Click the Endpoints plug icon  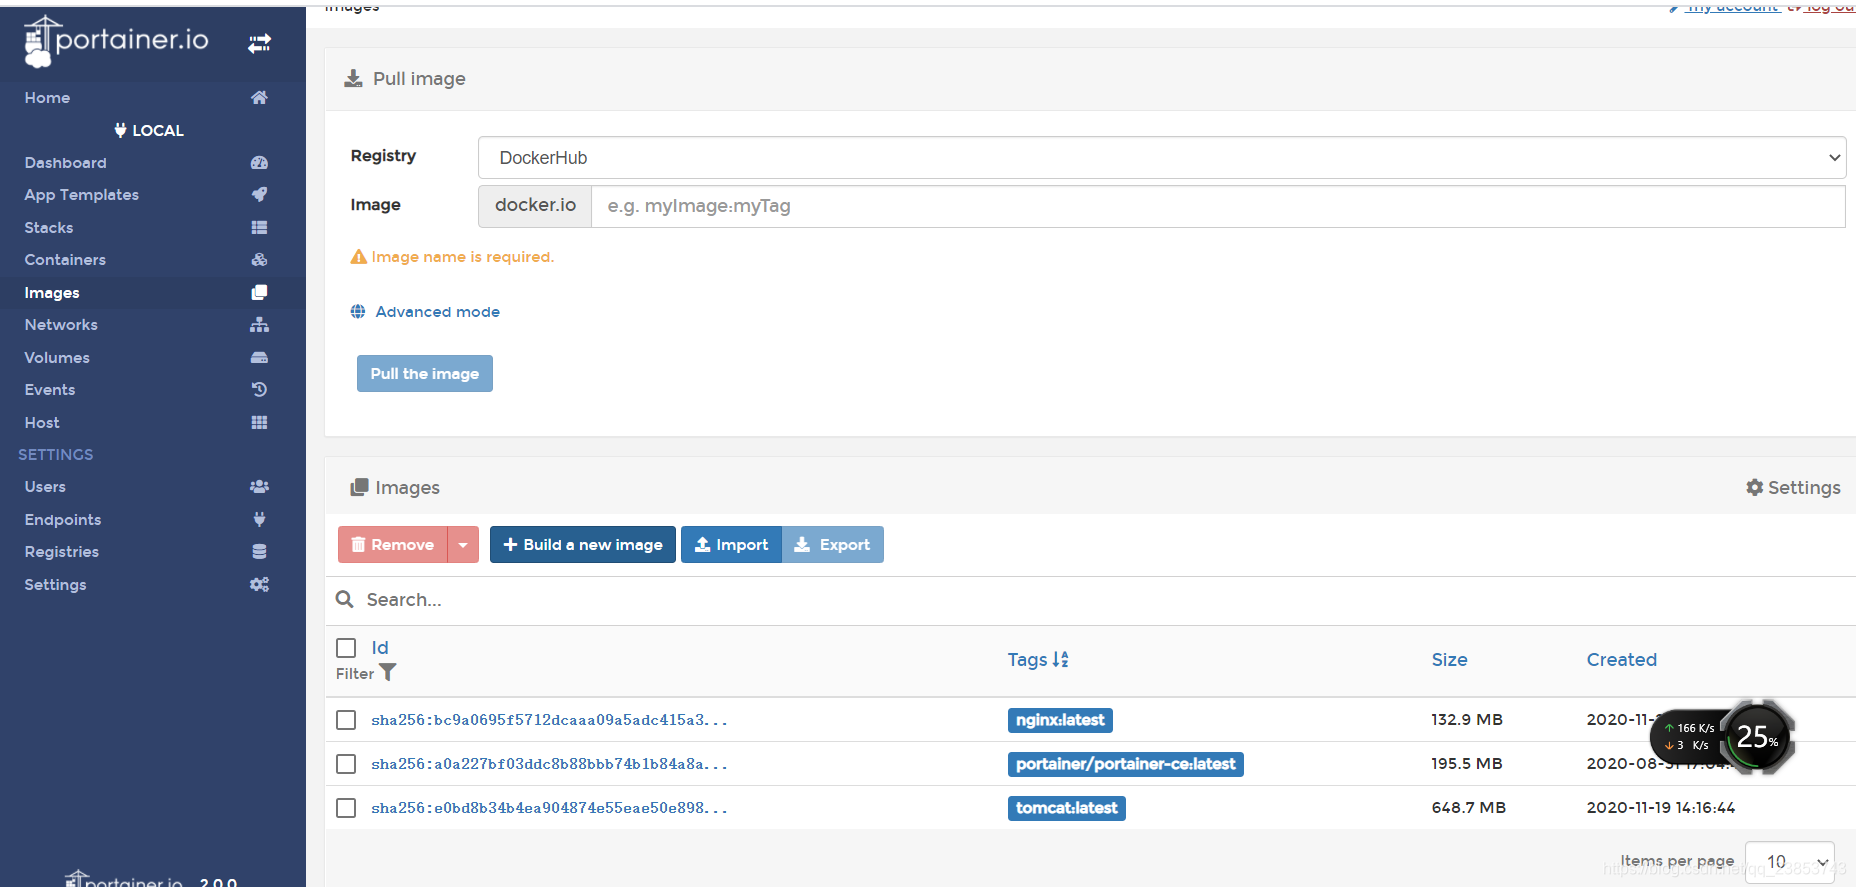click(259, 519)
